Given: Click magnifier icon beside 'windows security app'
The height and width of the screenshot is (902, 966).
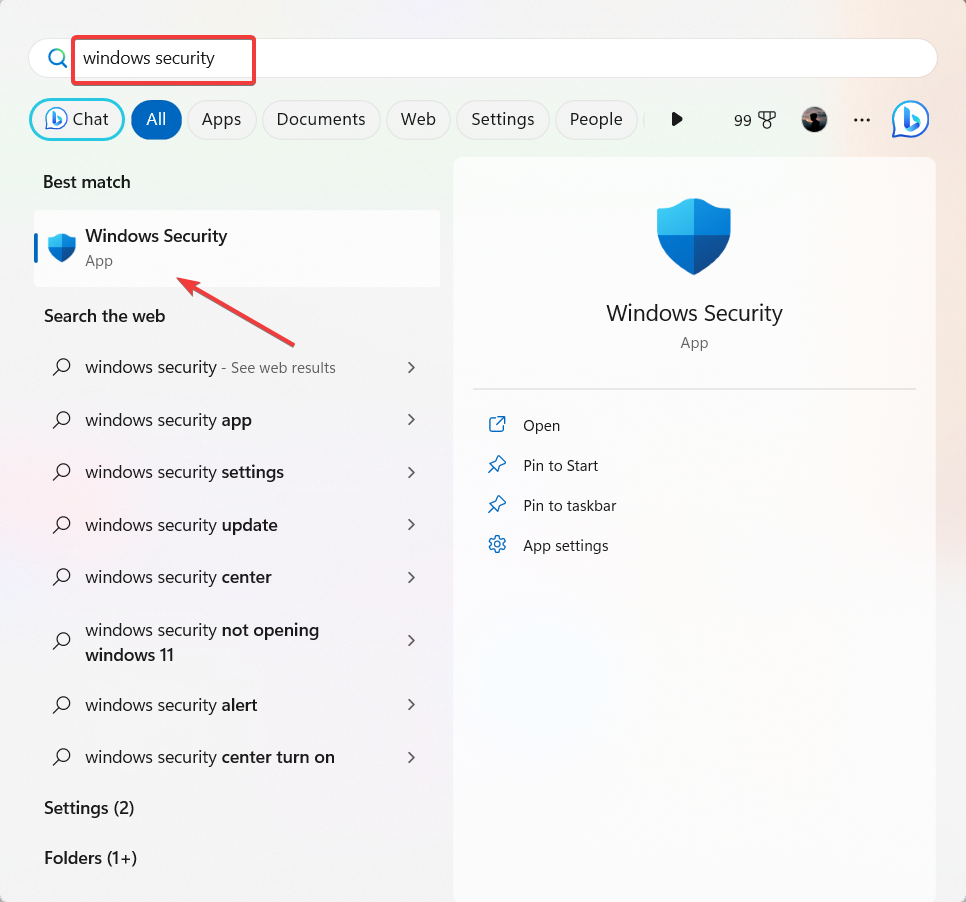Looking at the screenshot, I should pyautogui.click(x=62, y=420).
